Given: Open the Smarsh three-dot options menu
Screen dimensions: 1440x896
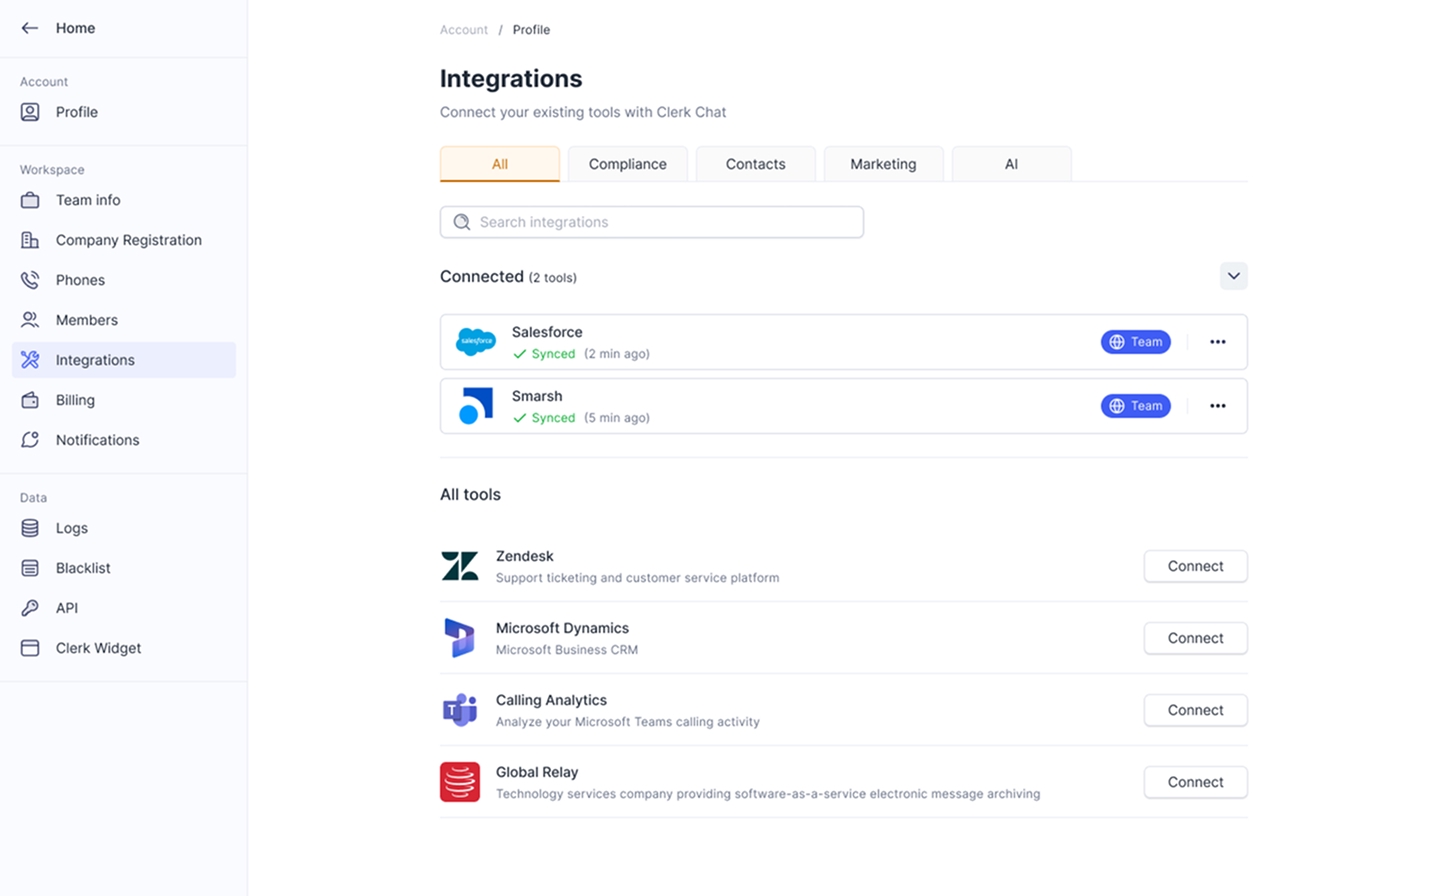Looking at the screenshot, I should point(1217,406).
